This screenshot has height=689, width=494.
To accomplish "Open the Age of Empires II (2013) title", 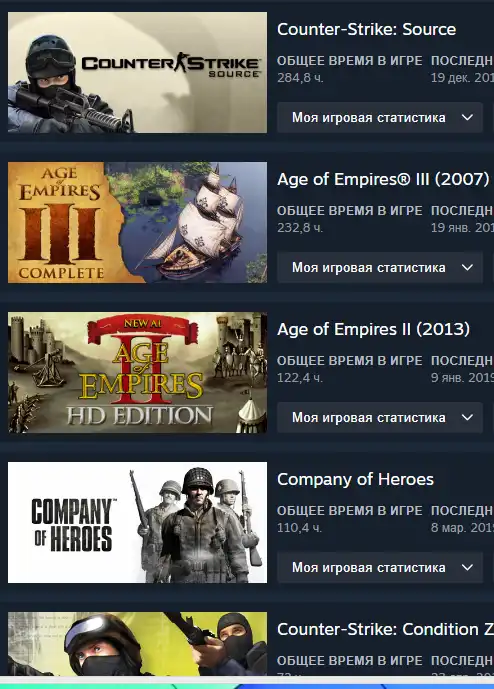I will pyautogui.click(x=374, y=329).
